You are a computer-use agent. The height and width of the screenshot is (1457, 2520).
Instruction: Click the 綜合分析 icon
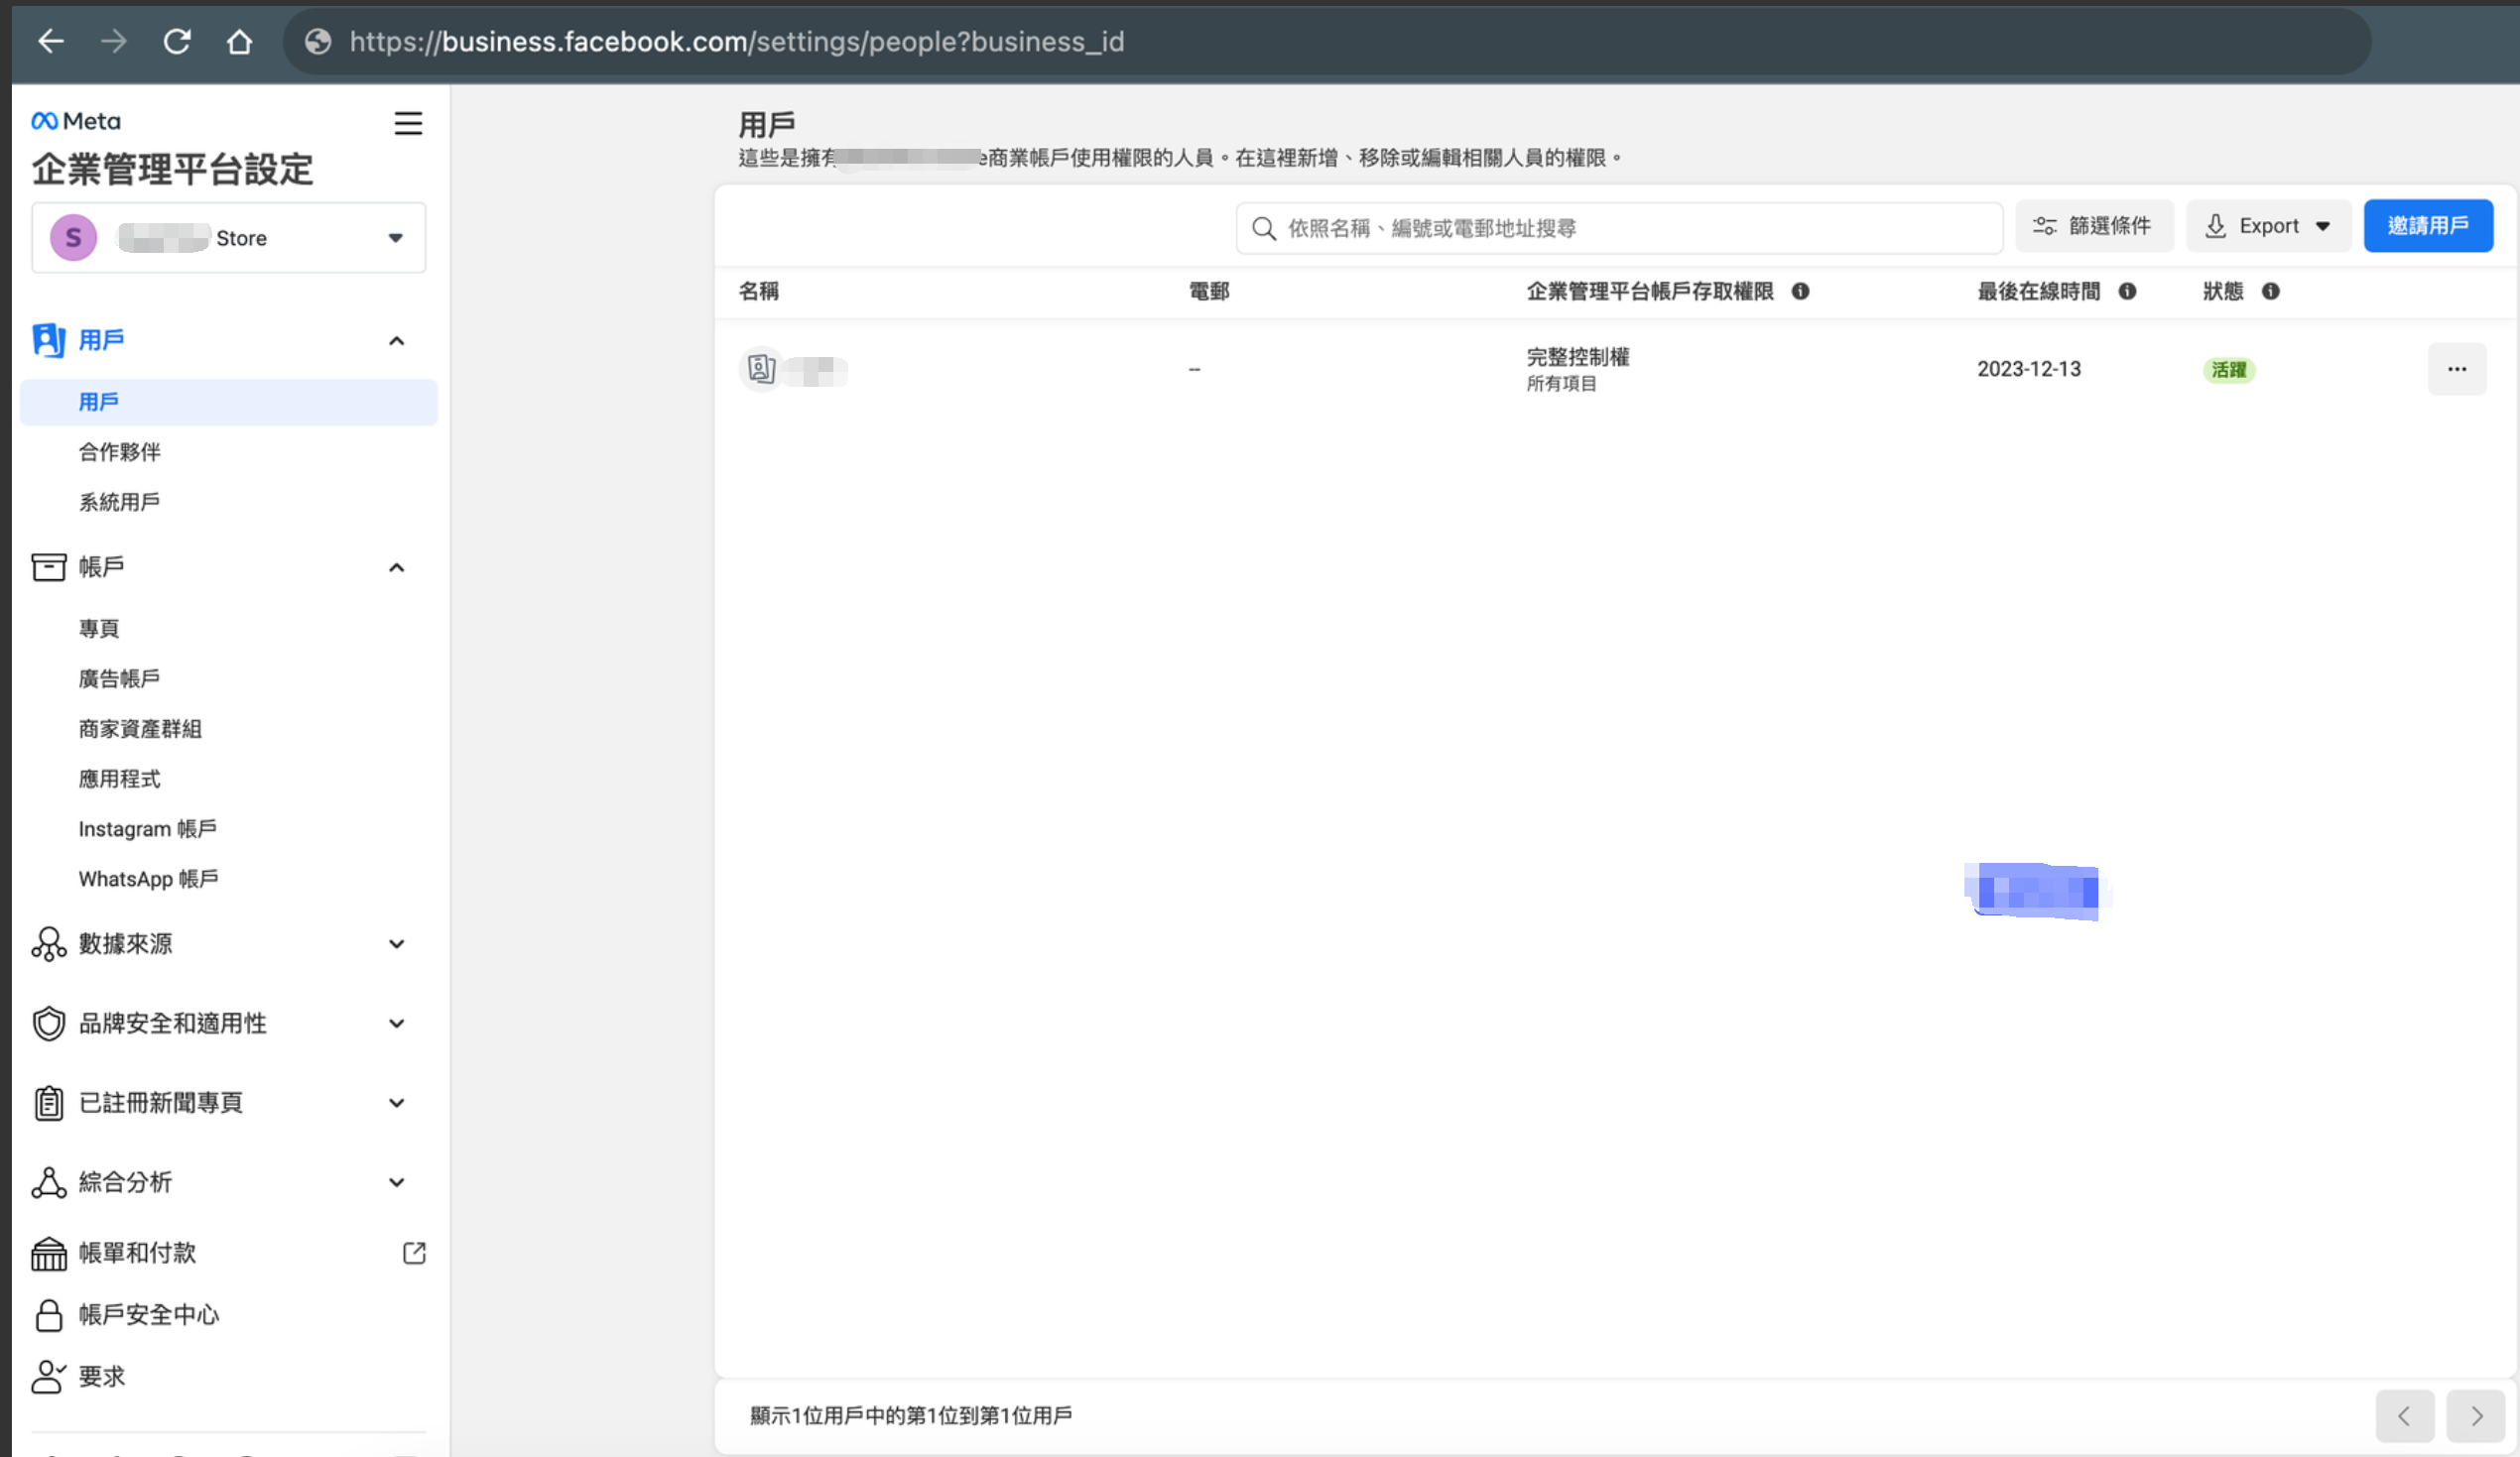(49, 1182)
